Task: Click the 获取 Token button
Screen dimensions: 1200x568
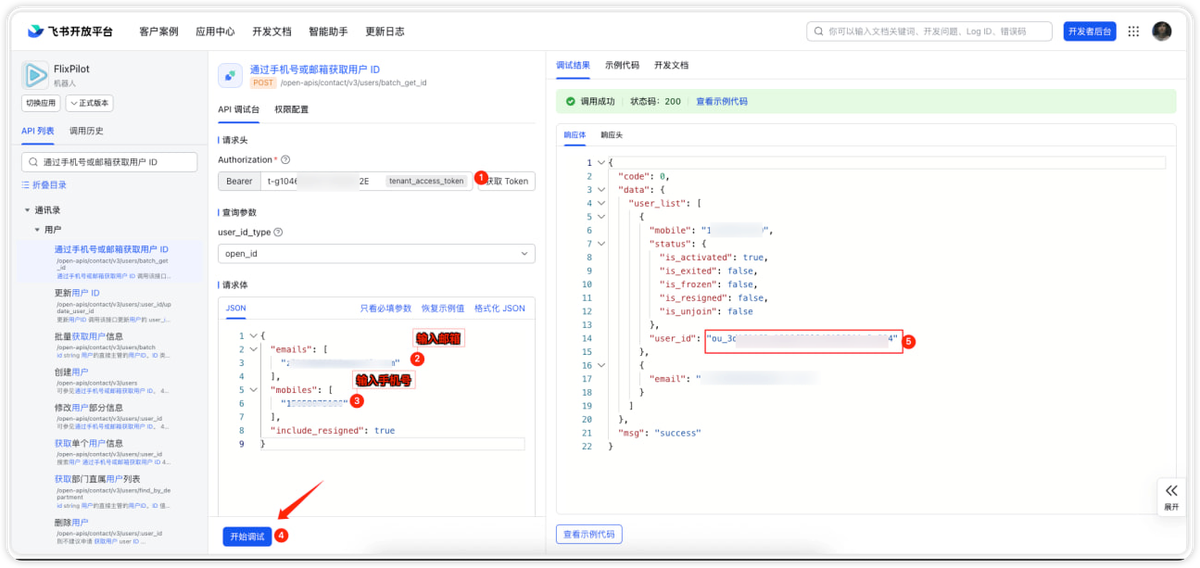Action: point(508,181)
